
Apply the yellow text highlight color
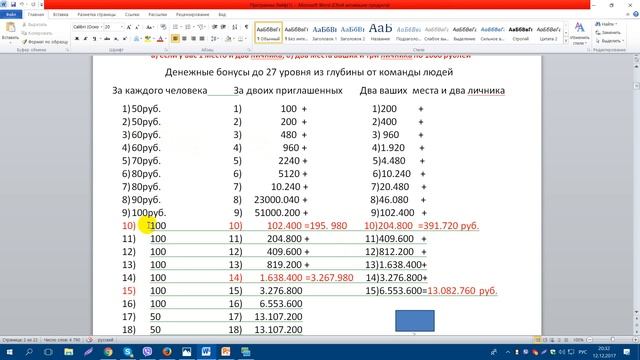pyautogui.click(x=147, y=39)
